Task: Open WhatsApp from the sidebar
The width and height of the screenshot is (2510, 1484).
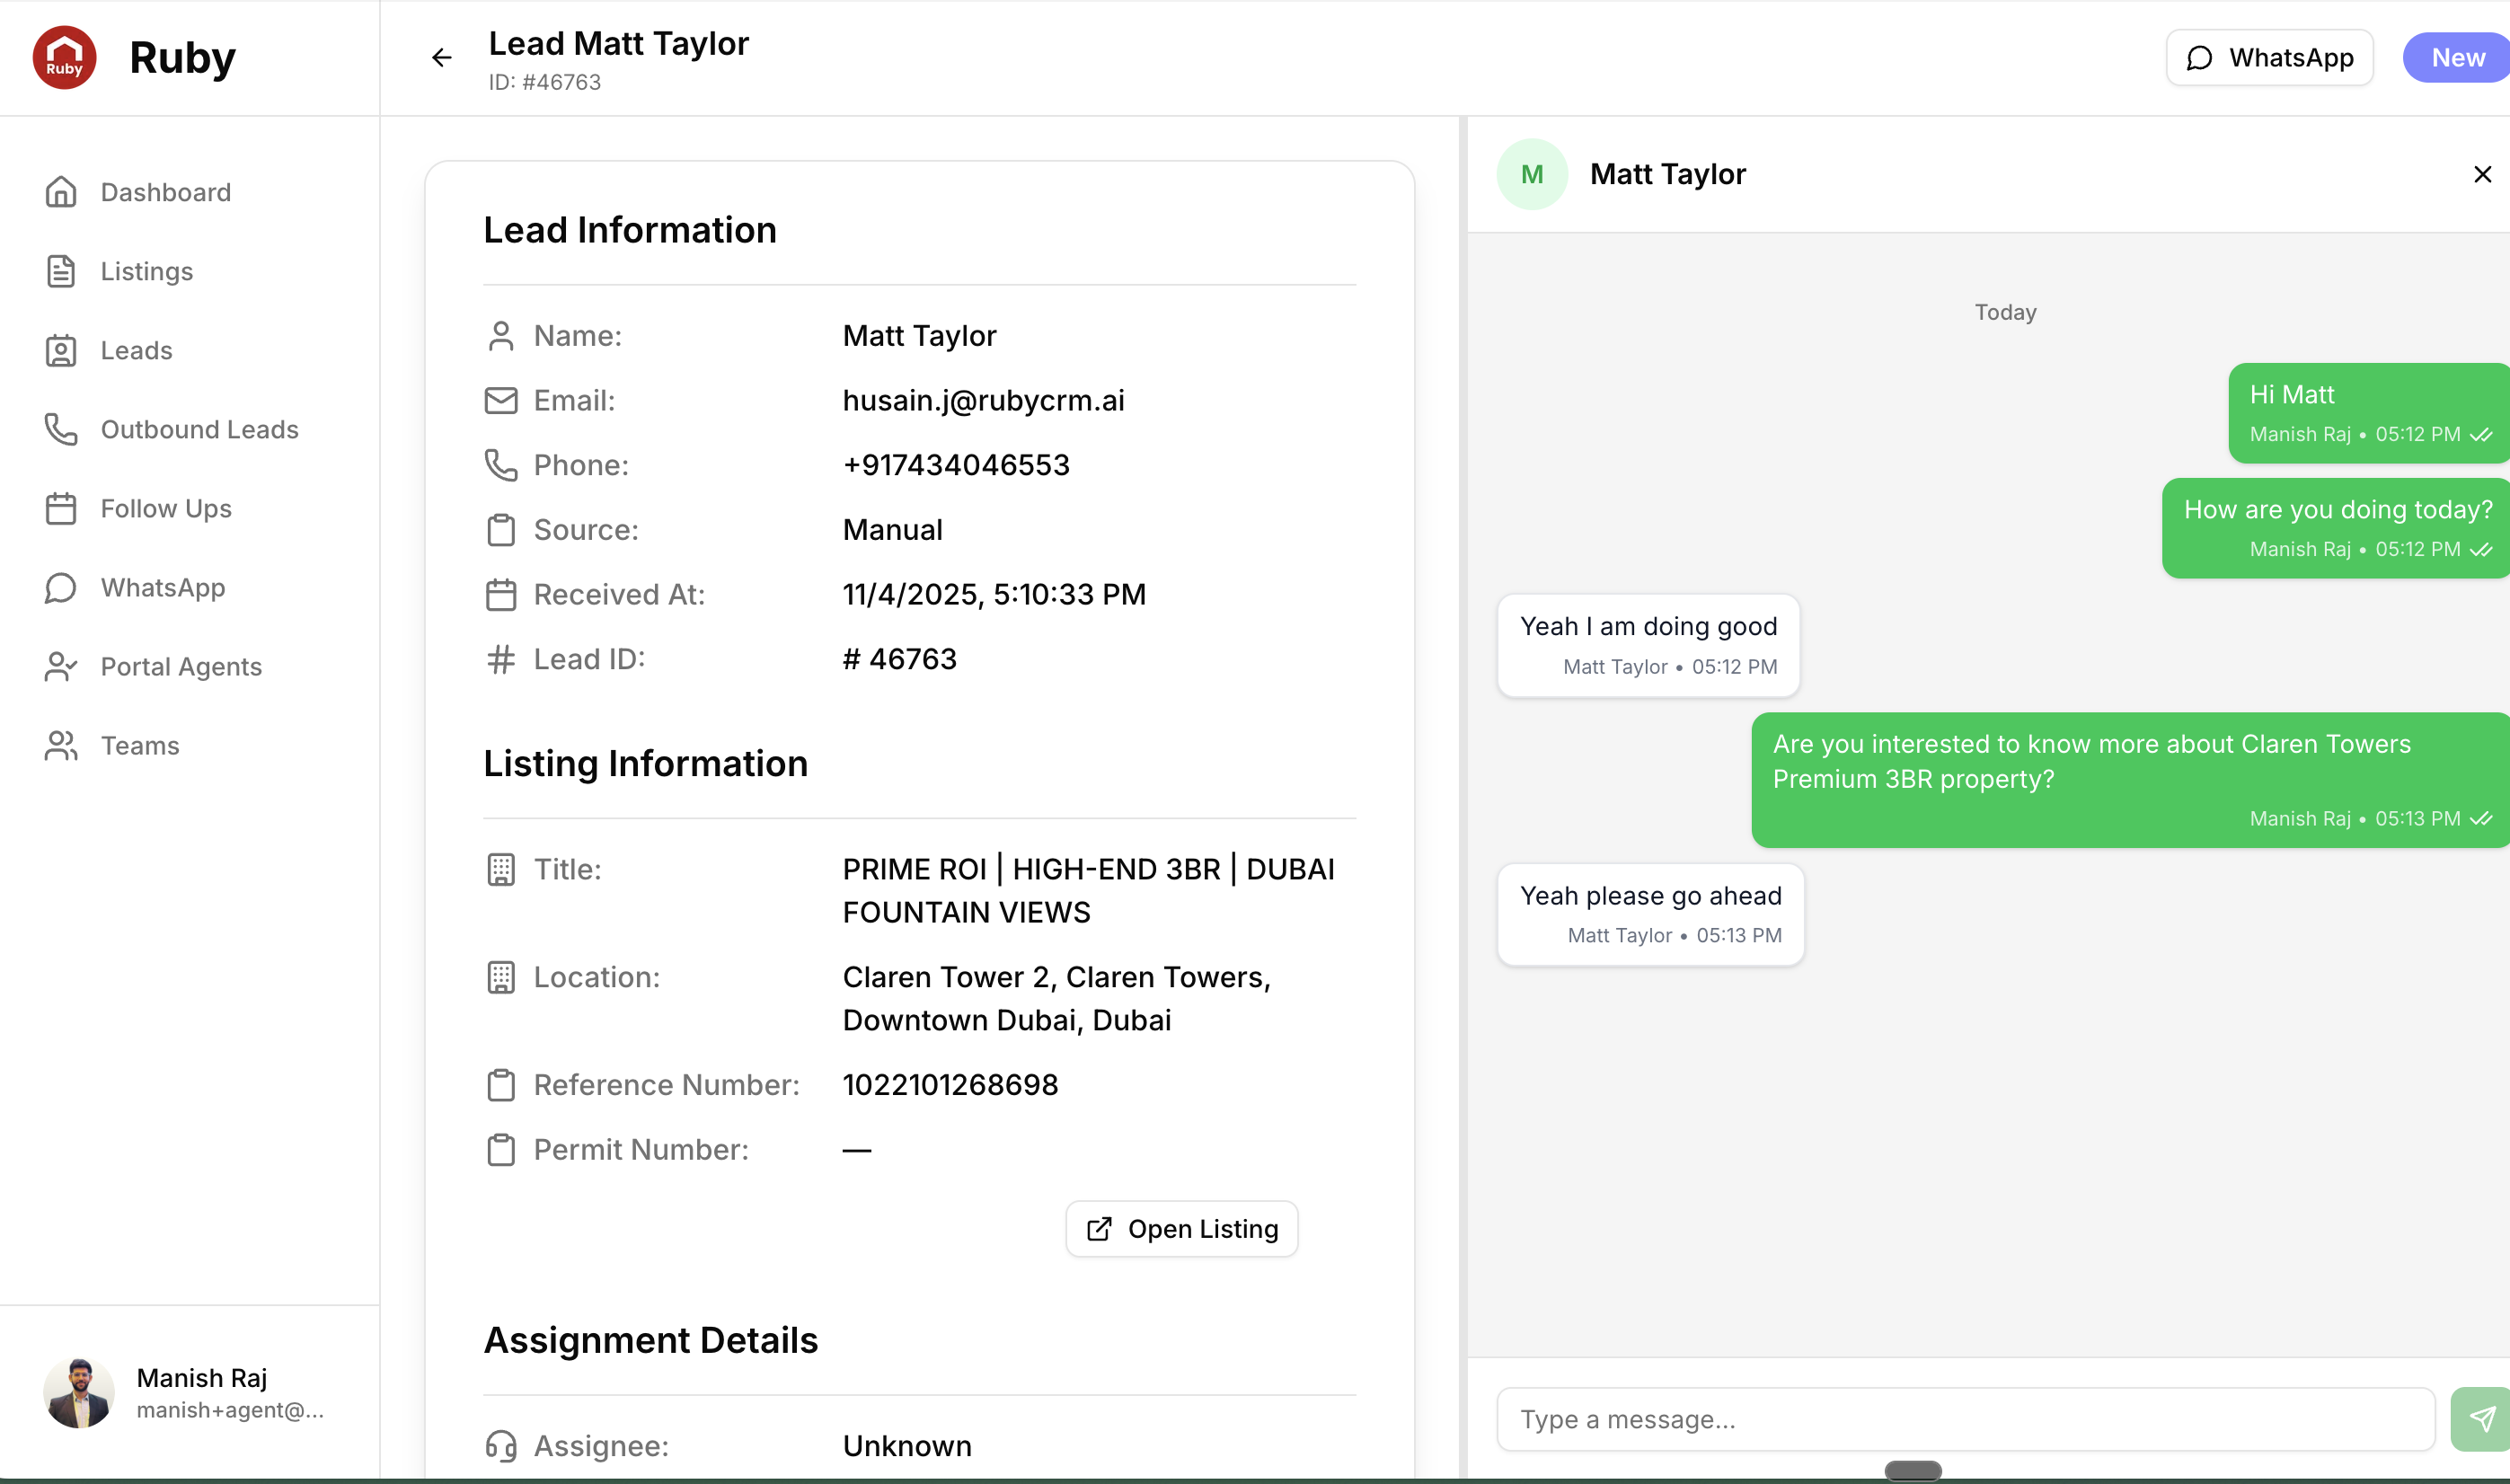Action: tap(162, 588)
